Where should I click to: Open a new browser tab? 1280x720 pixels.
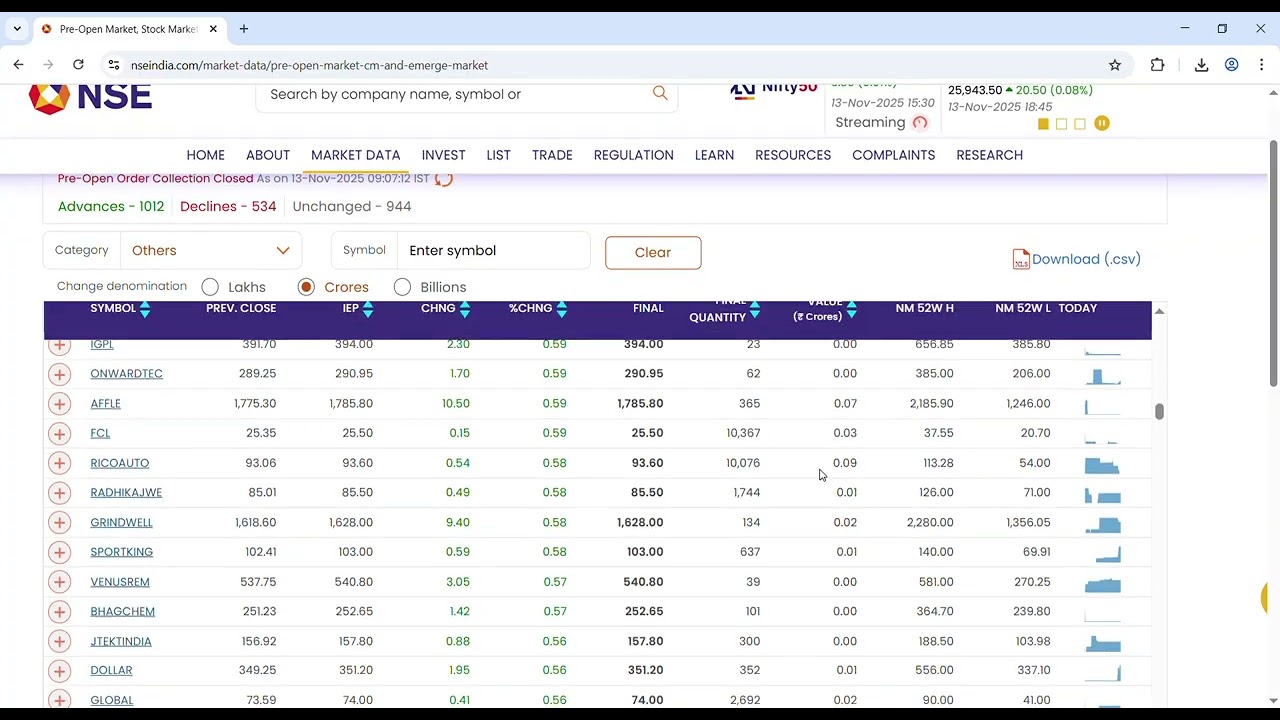coord(243,29)
